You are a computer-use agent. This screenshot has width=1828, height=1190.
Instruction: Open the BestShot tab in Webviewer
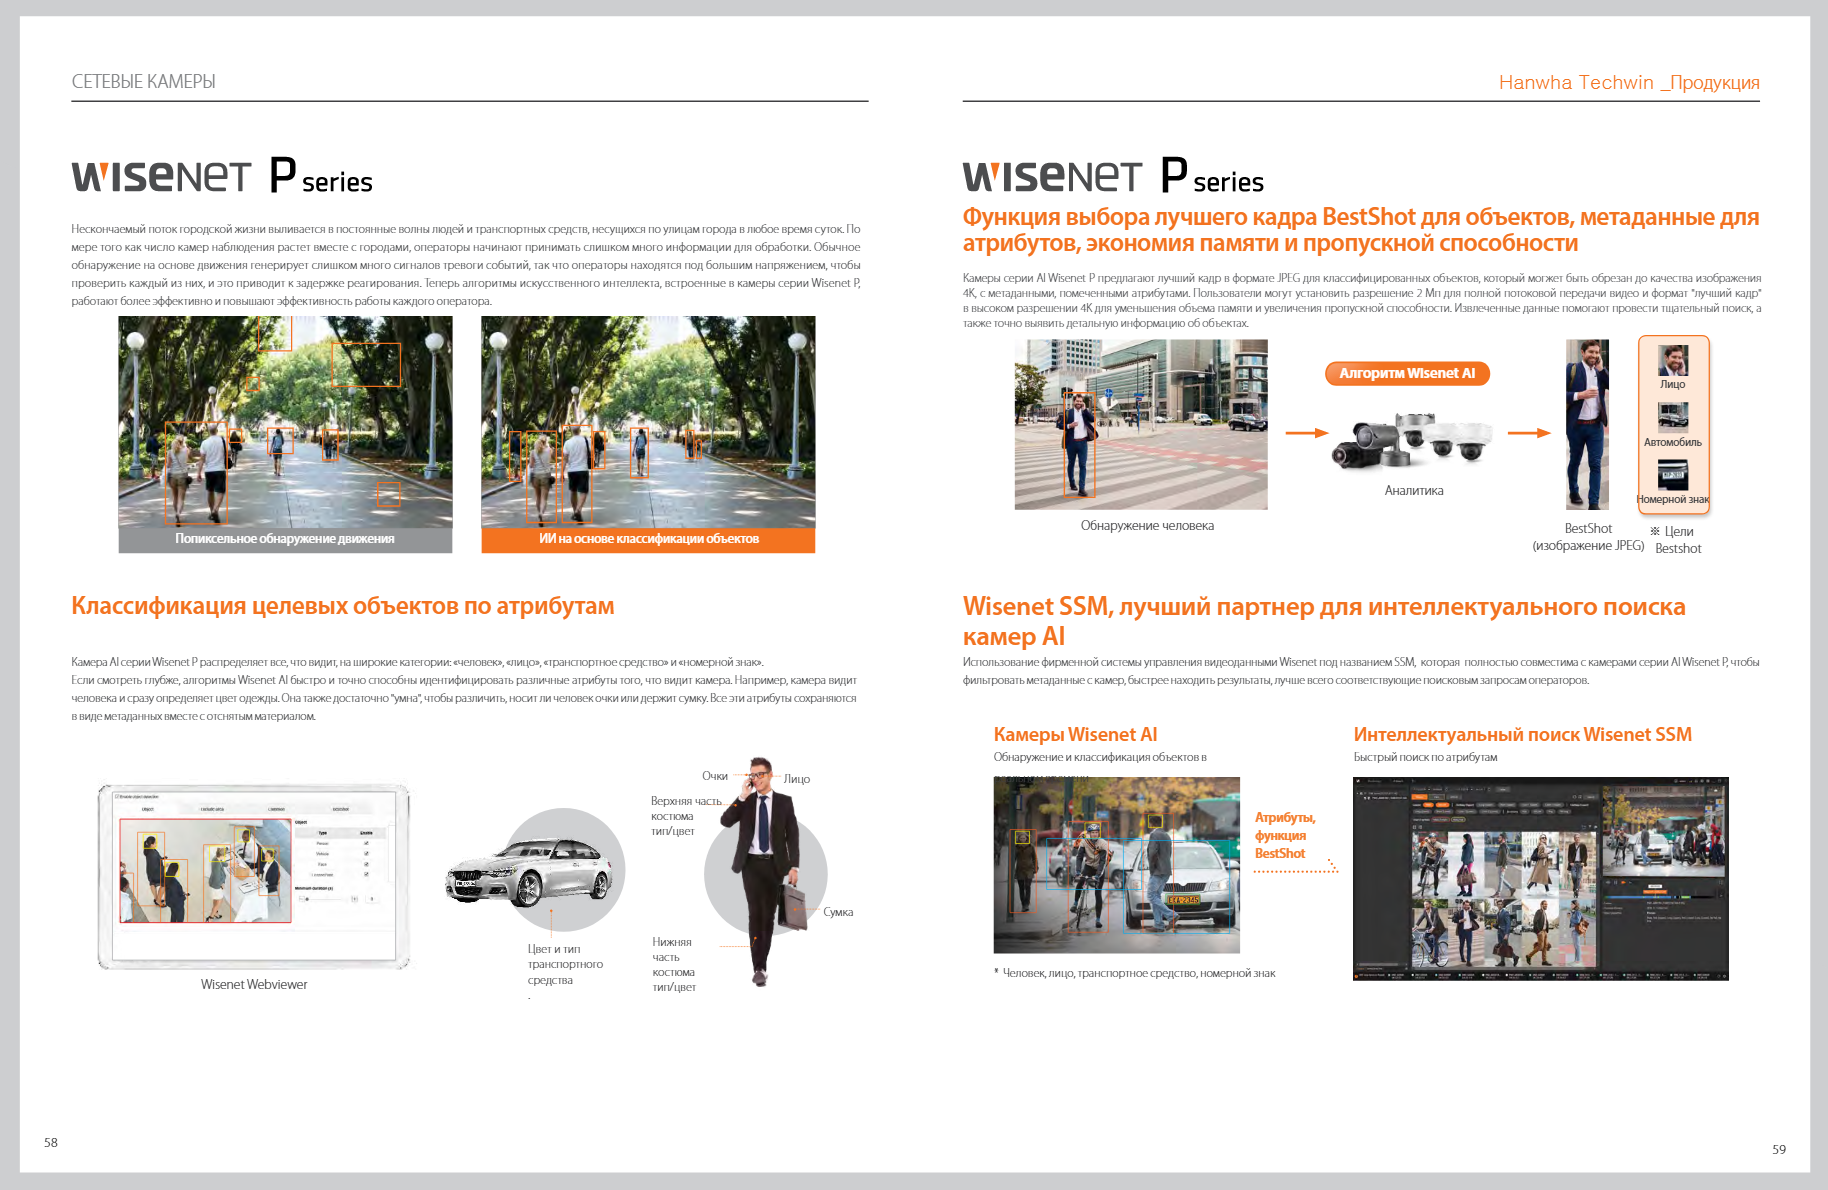[x=341, y=809]
